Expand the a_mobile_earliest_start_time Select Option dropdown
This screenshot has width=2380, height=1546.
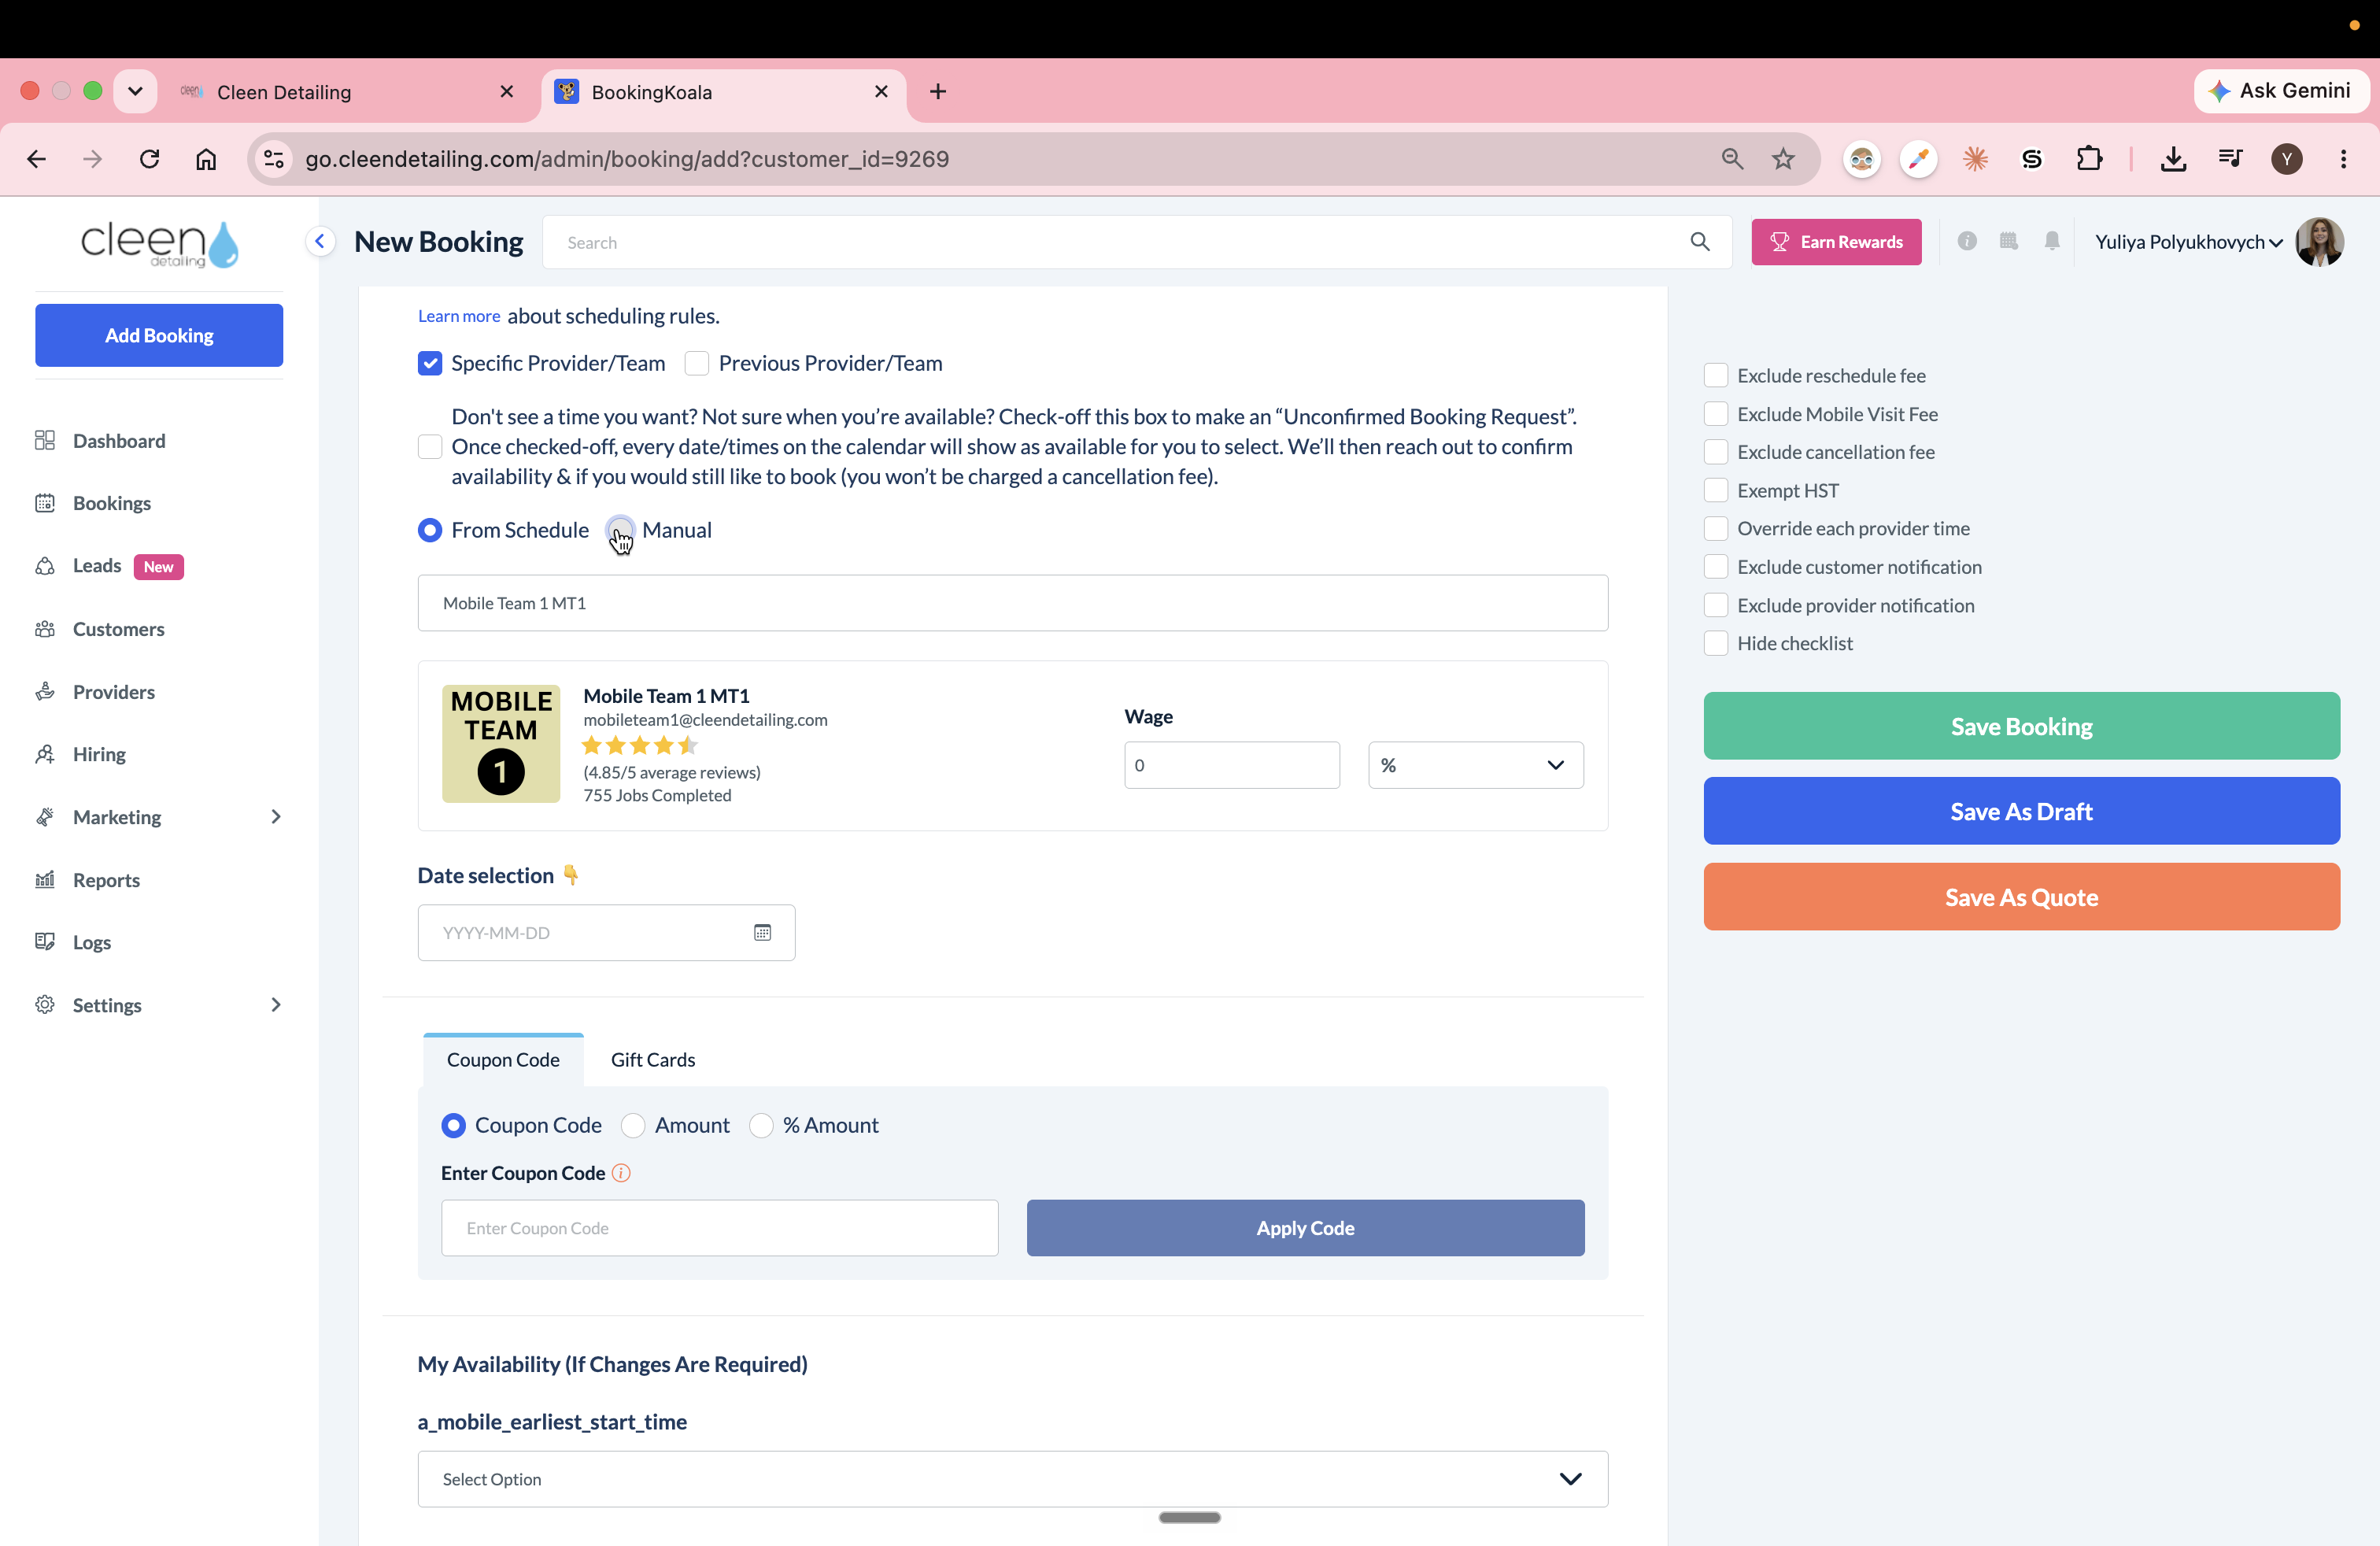pos(1012,1479)
